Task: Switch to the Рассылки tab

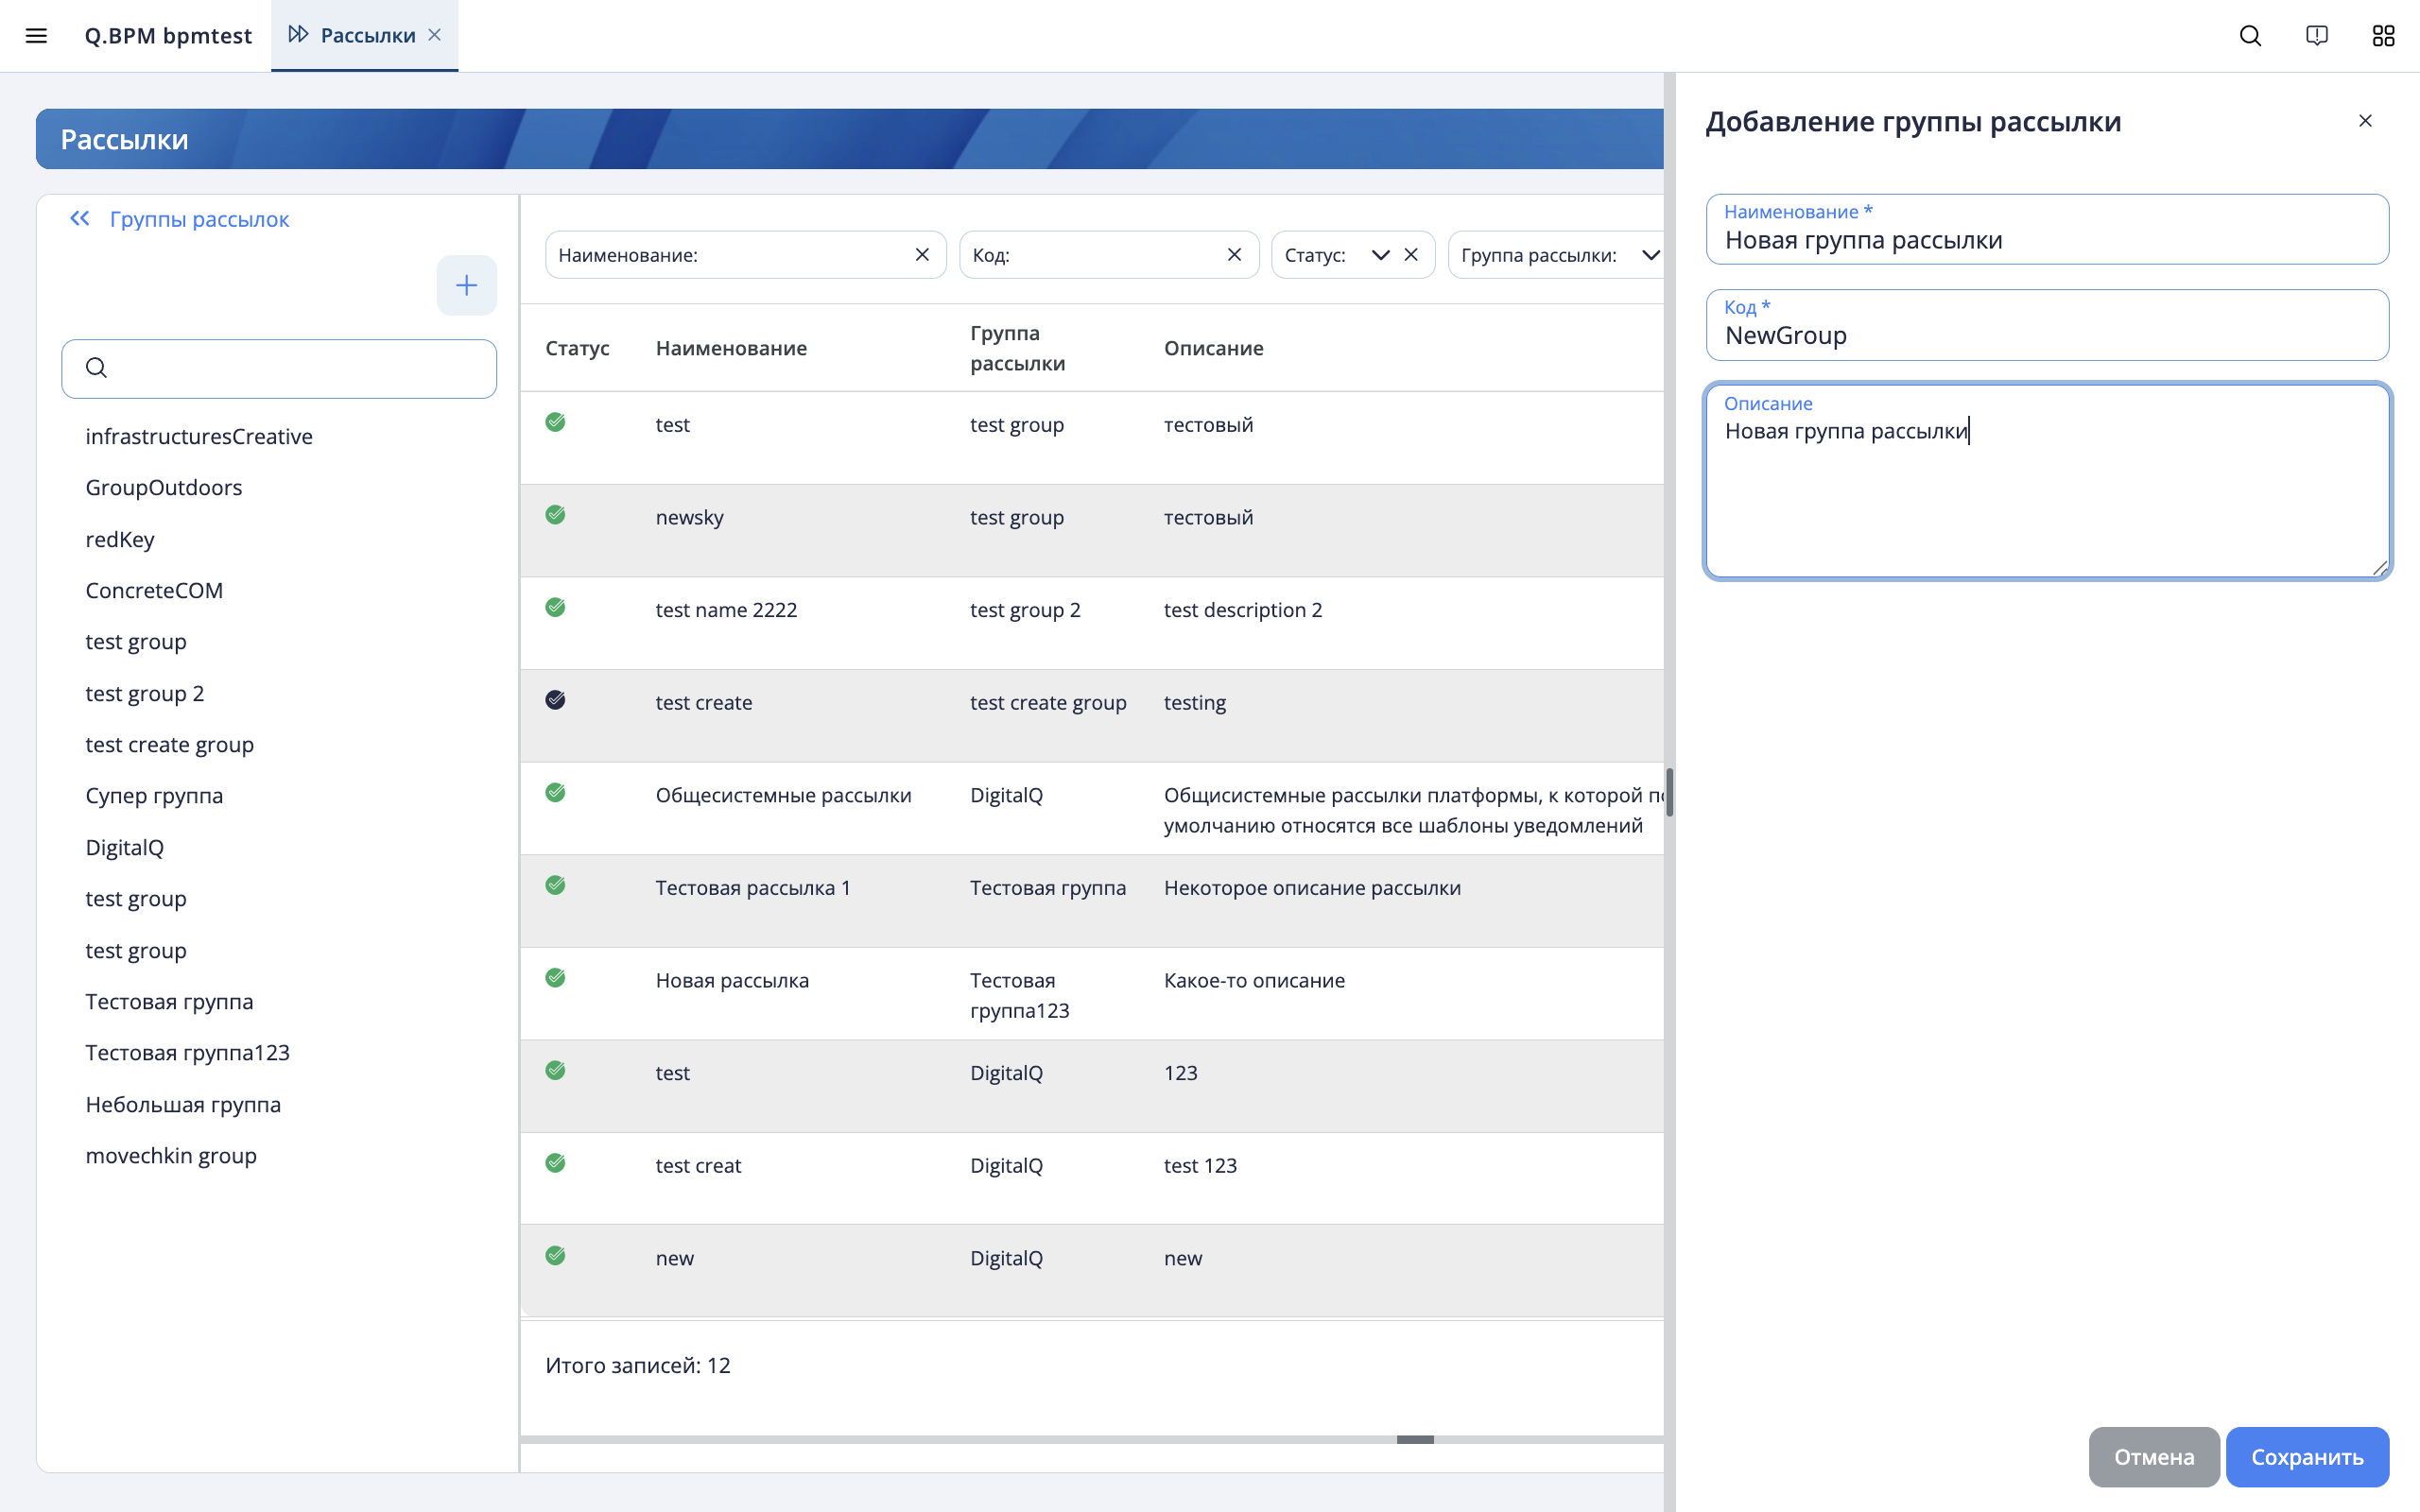Action: [364, 35]
